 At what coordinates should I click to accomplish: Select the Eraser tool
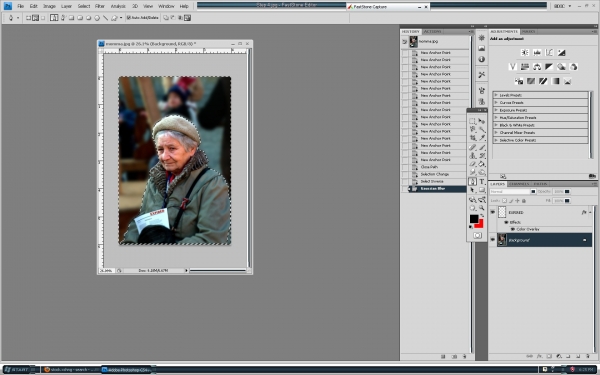pos(473,164)
